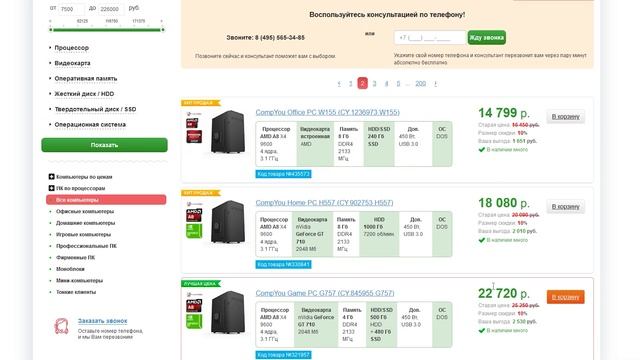Click the phone number input field
Screen dimensions: 640x360
(430, 38)
